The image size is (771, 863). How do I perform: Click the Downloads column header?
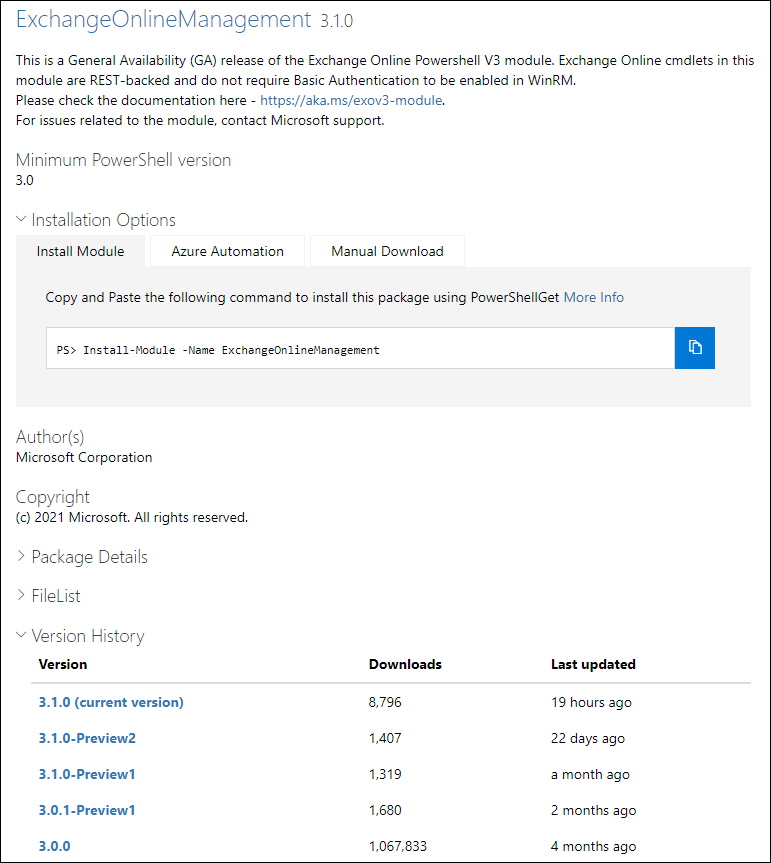tap(405, 664)
